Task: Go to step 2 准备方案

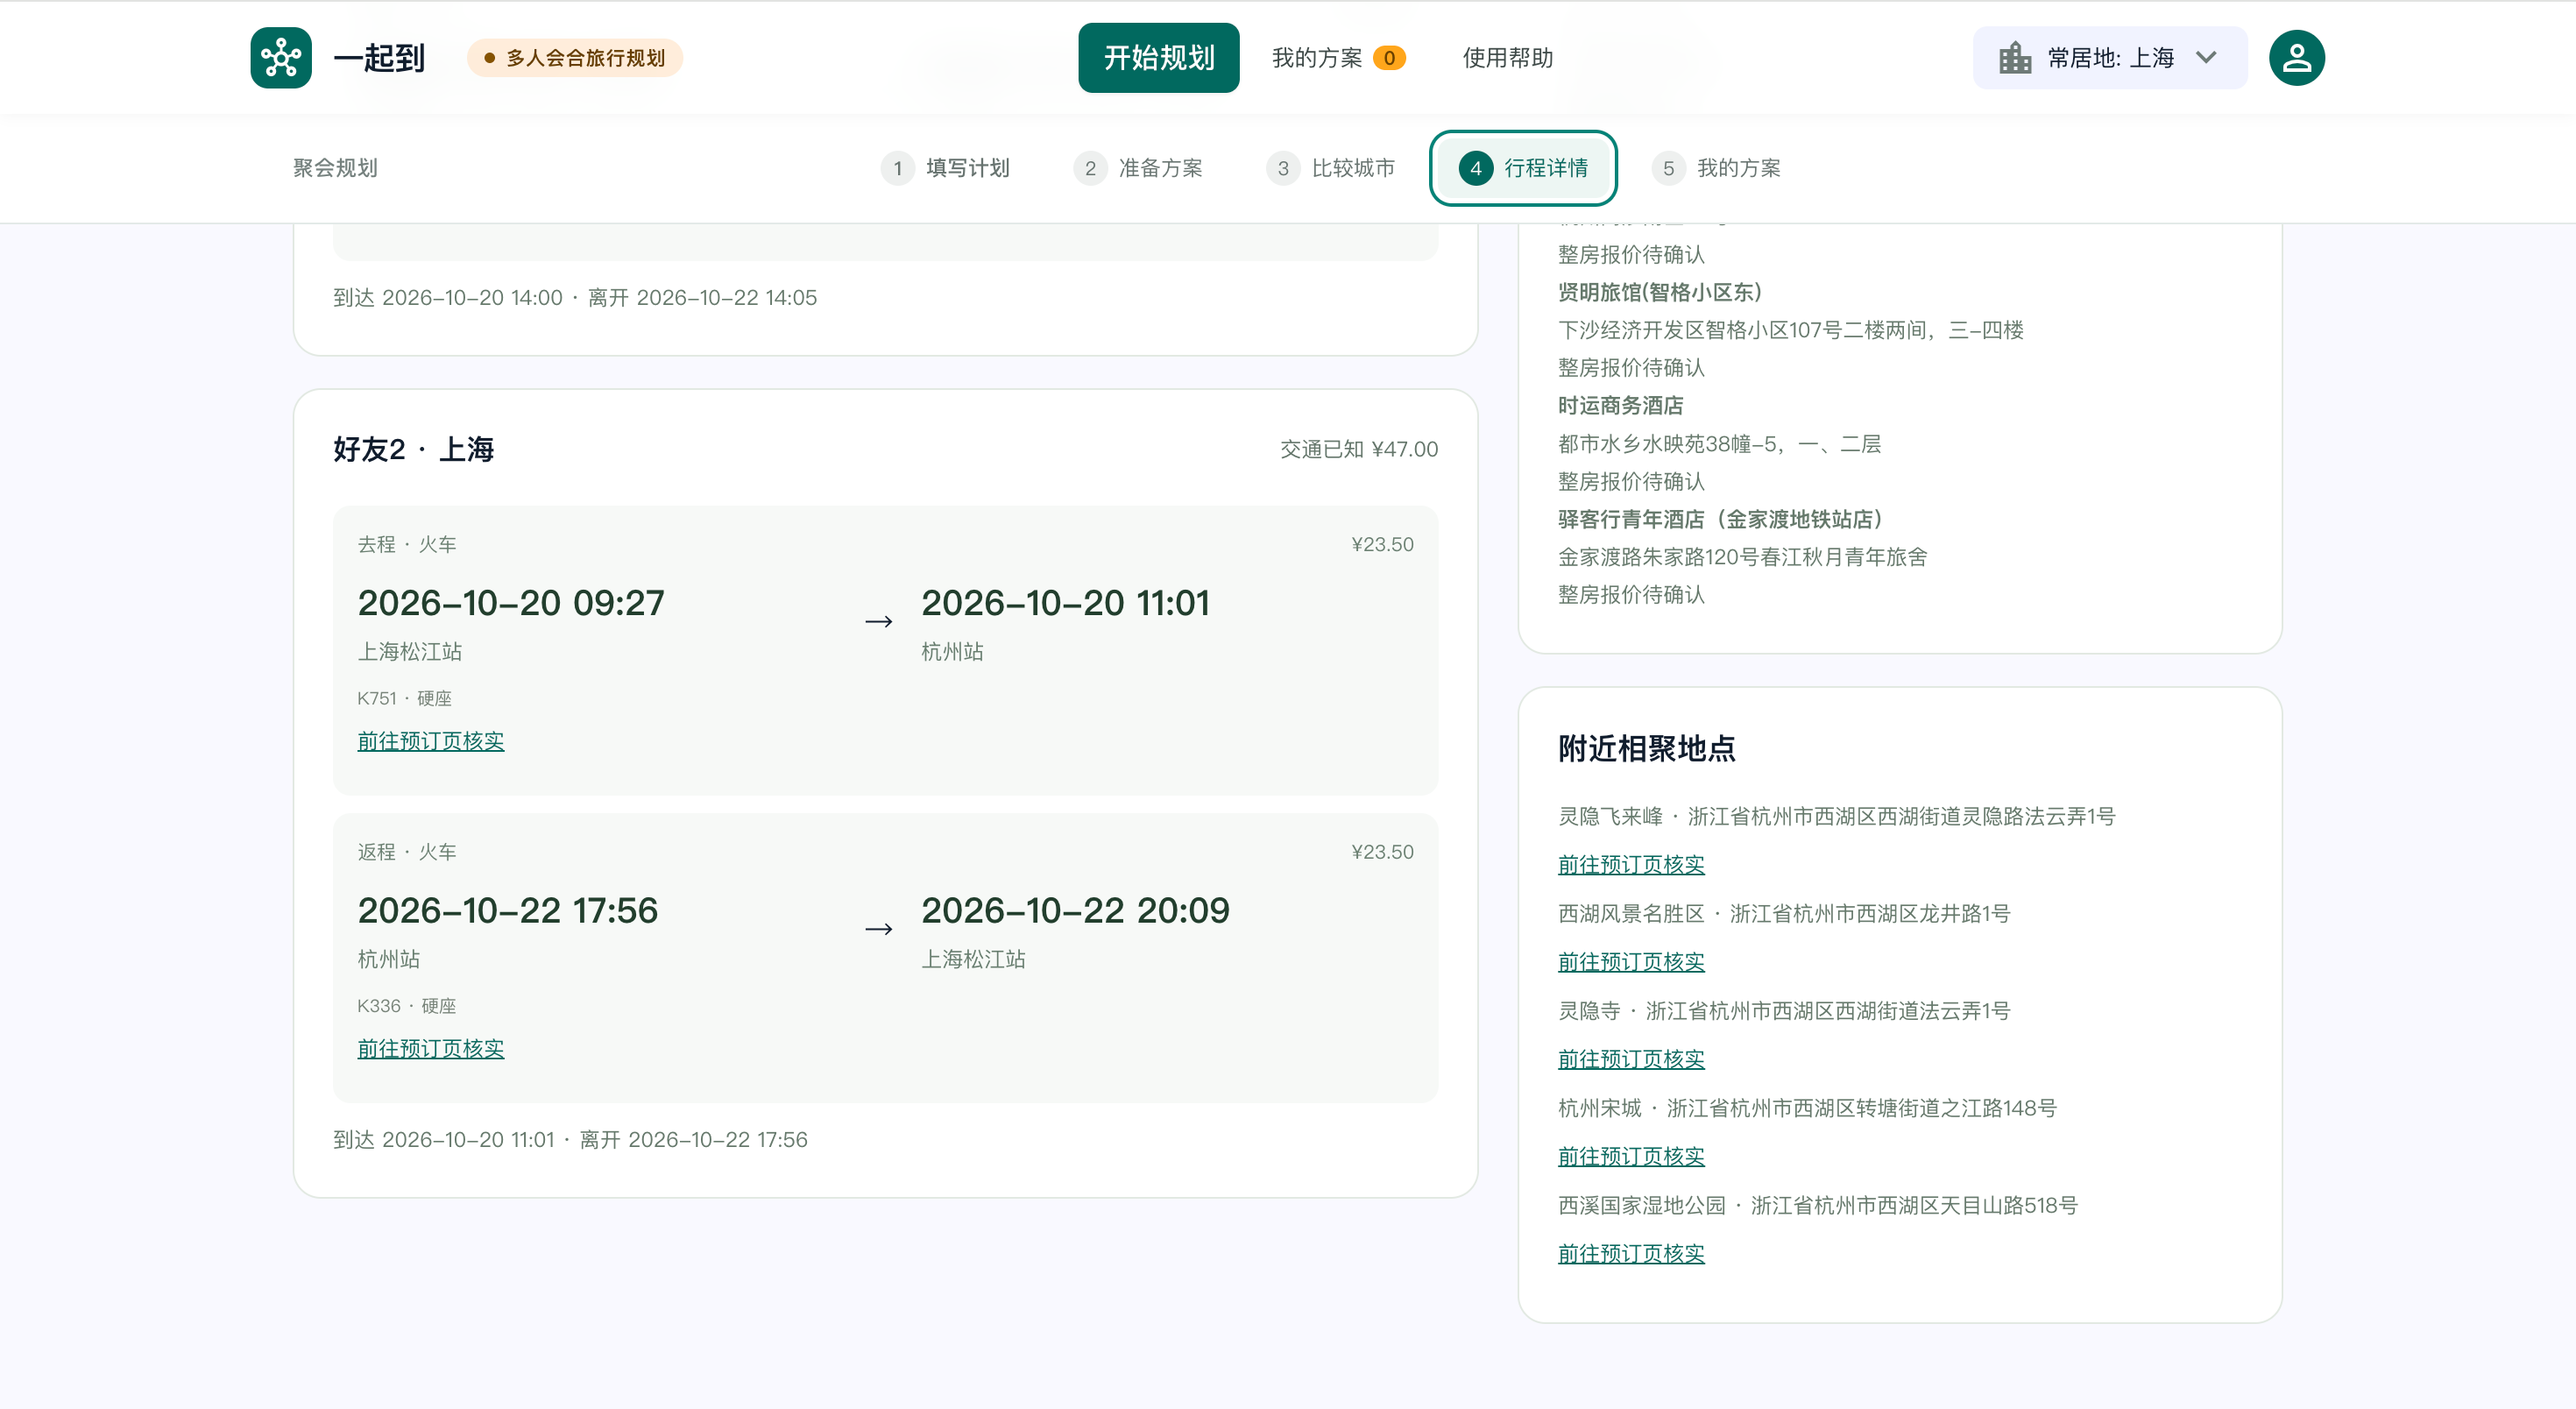Action: (x=1138, y=168)
